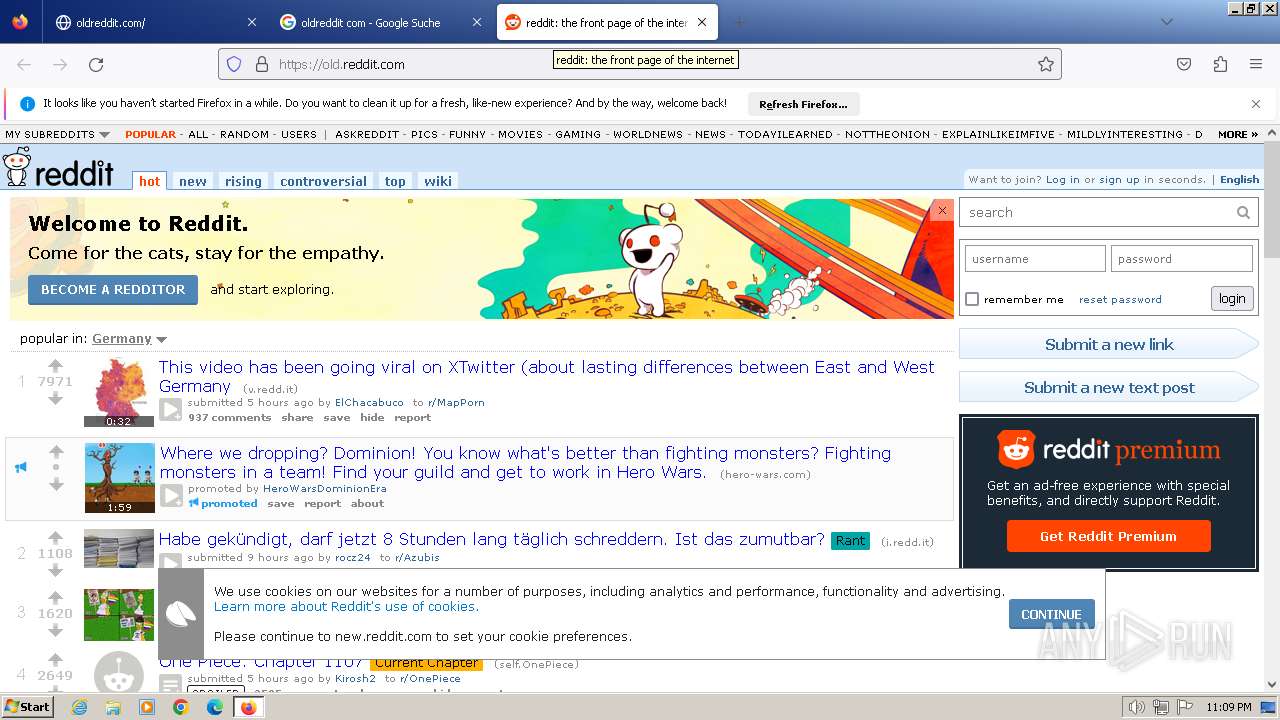Upvote the Habe gekündigt post
1280x720 pixels.
[x=56, y=538]
